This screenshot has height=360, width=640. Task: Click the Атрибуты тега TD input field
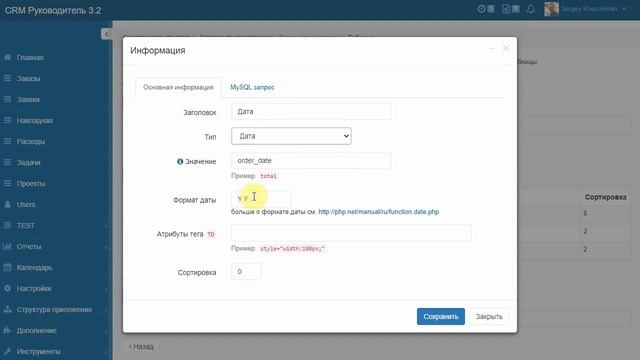351,233
